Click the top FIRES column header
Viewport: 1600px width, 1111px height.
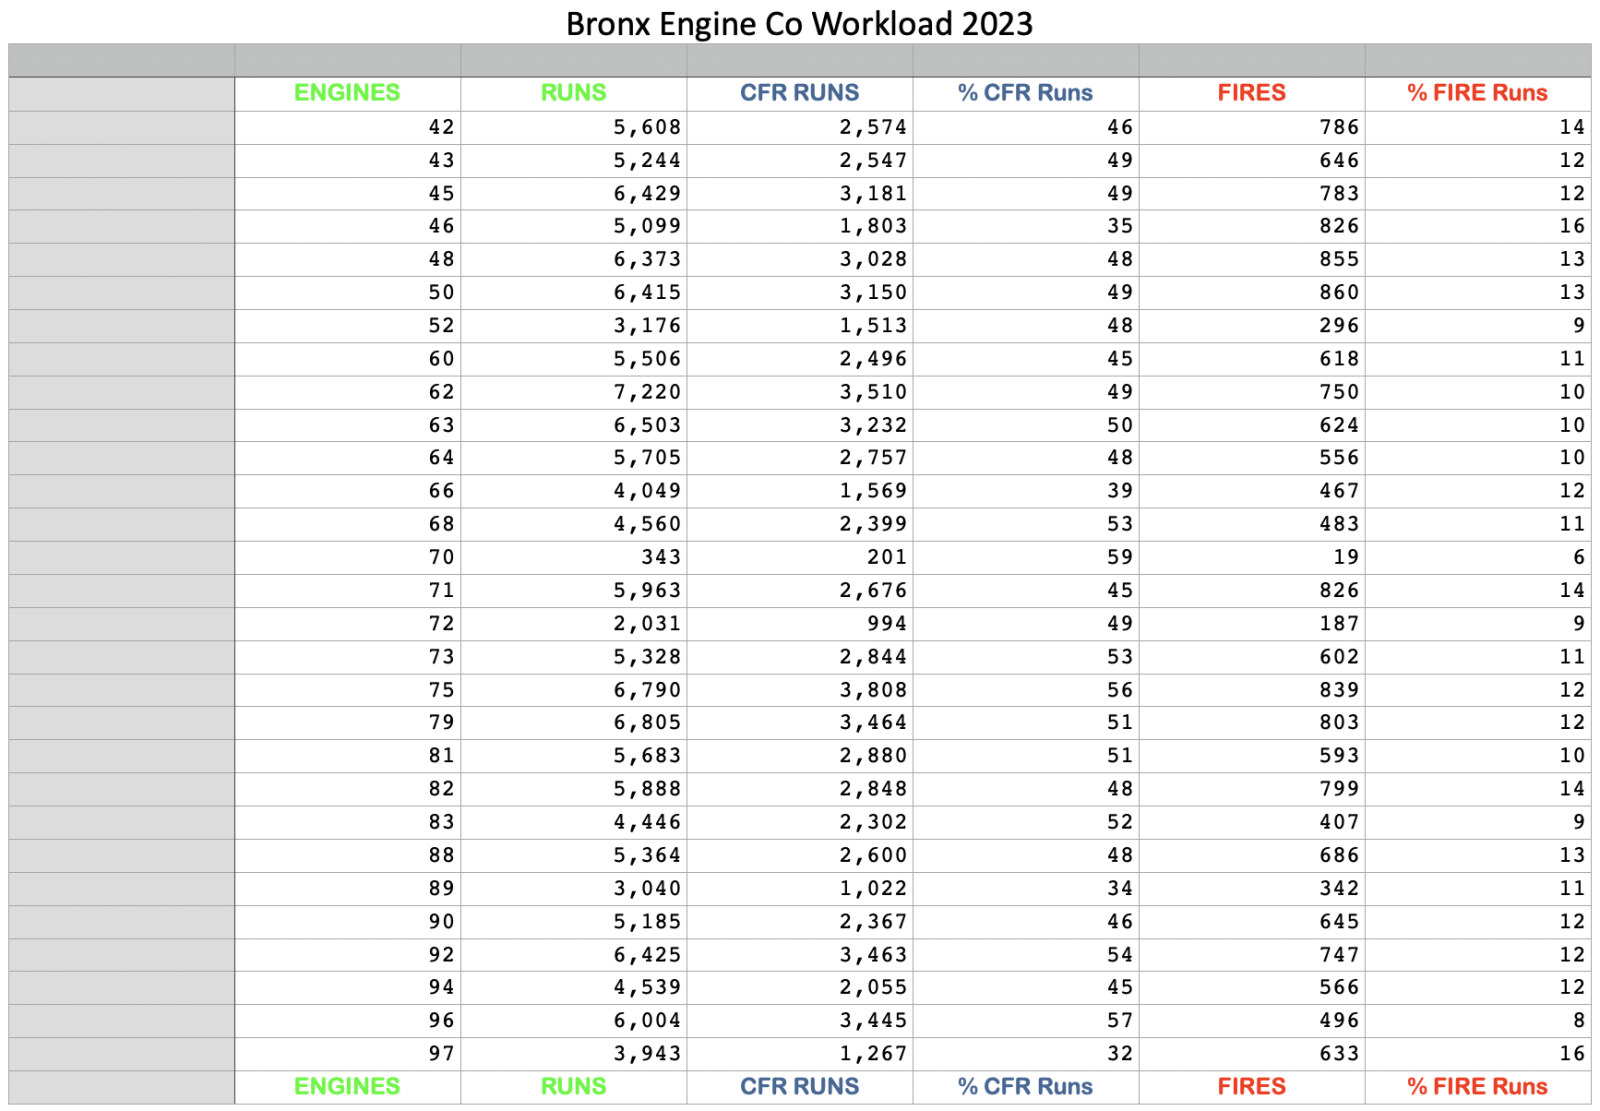[1251, 93]
